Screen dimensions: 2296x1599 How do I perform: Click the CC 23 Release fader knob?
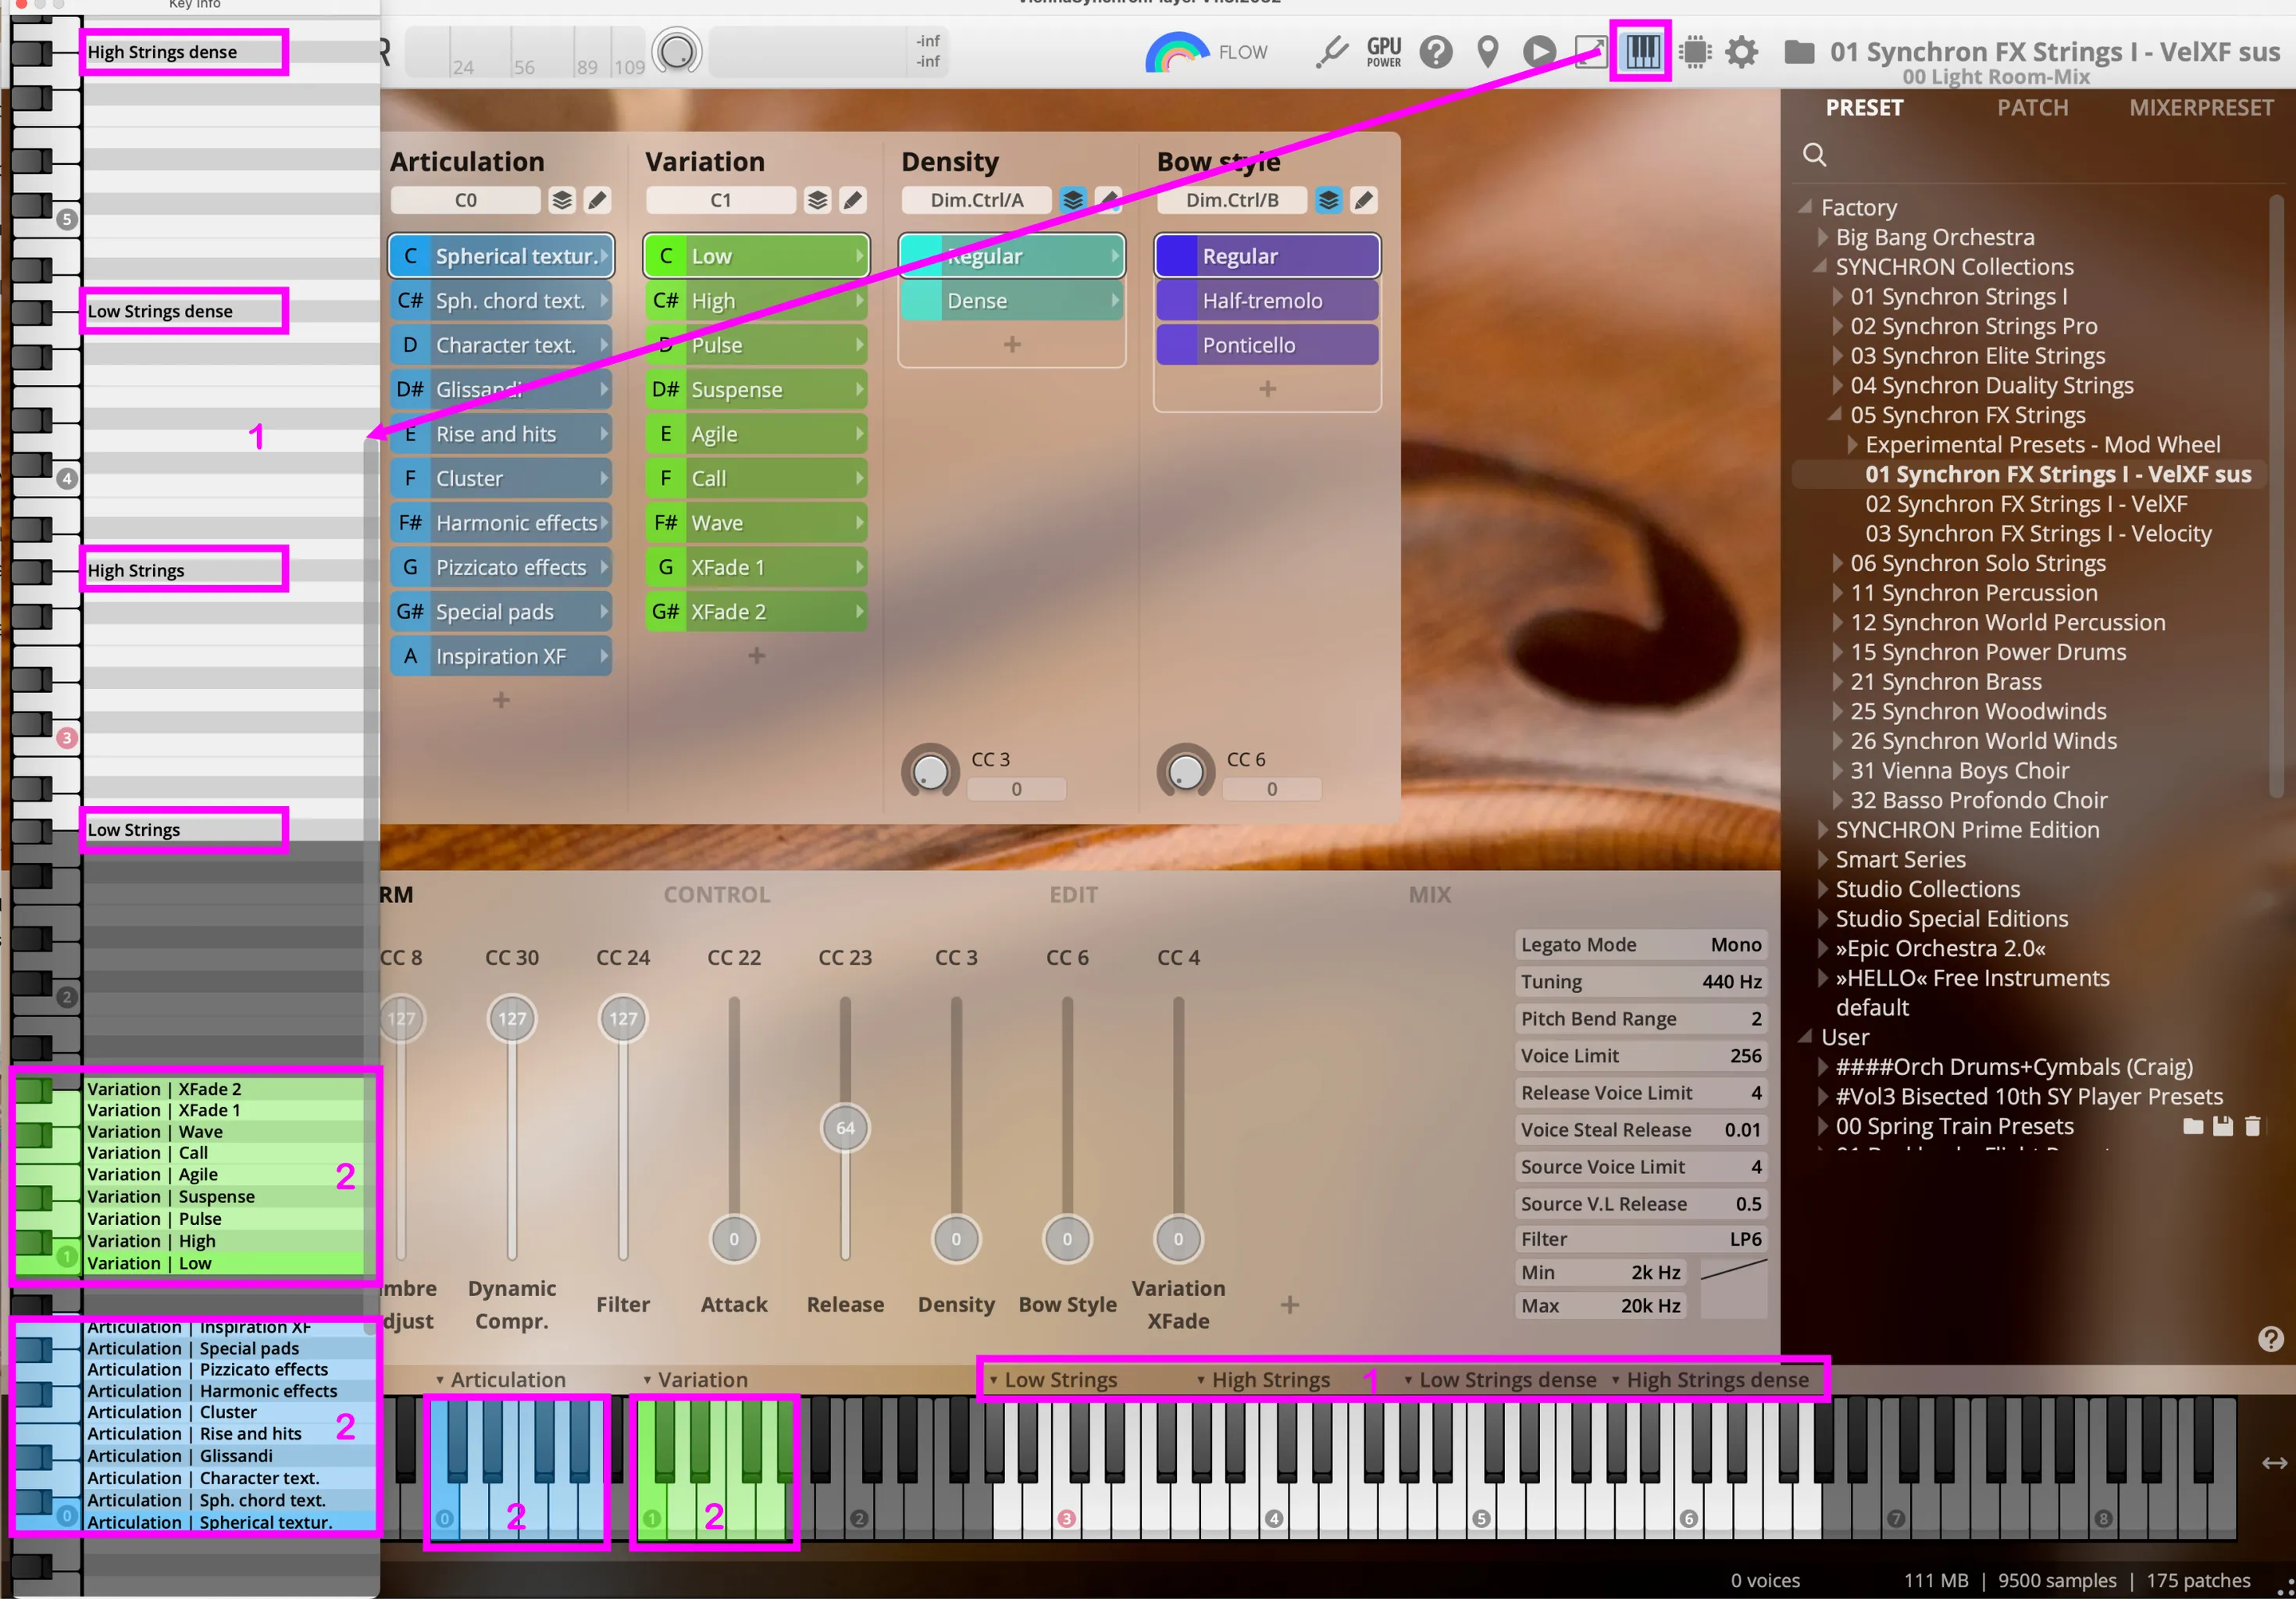[x=845, y=1128]
